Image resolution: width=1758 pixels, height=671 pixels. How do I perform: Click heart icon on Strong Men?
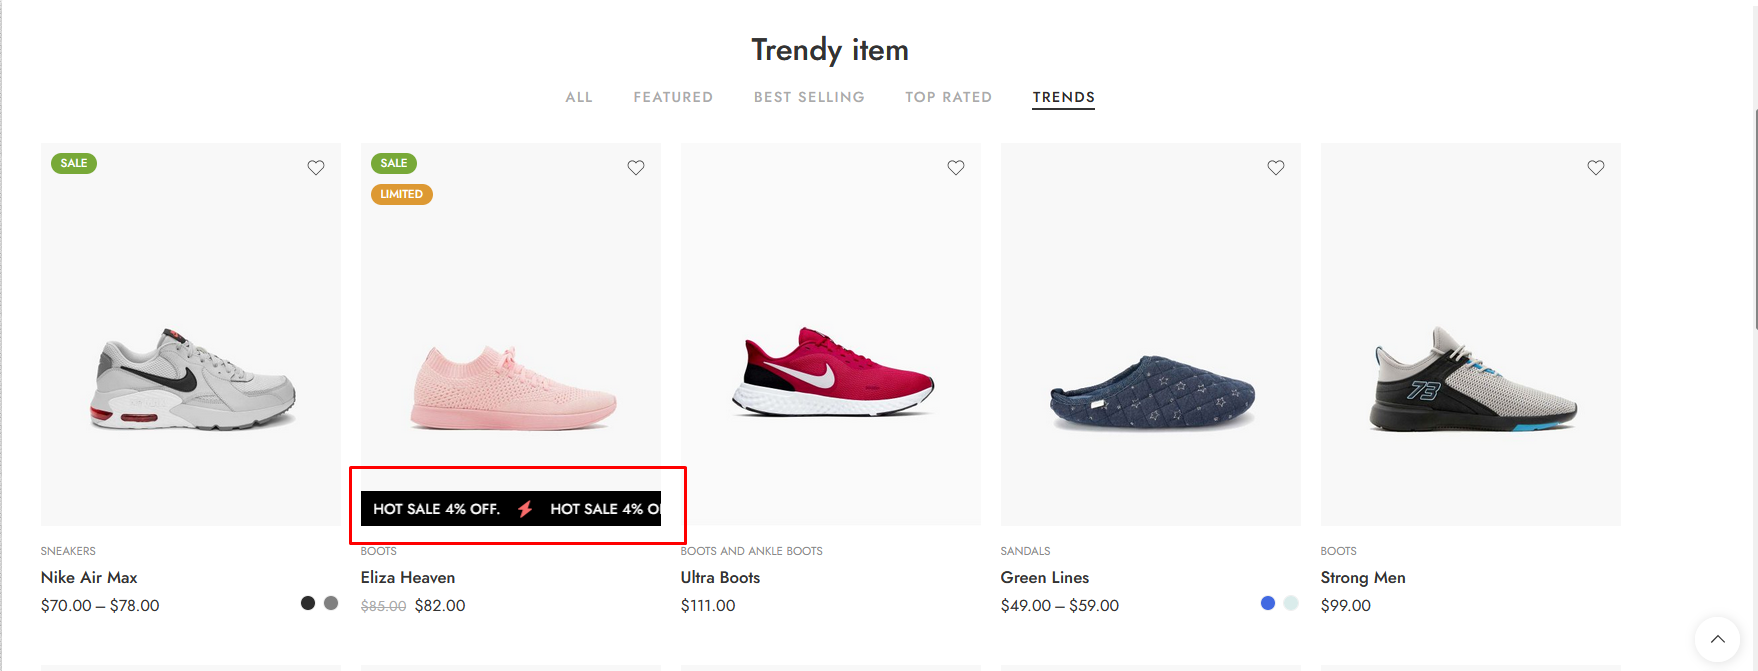(x=1596, y=168)
